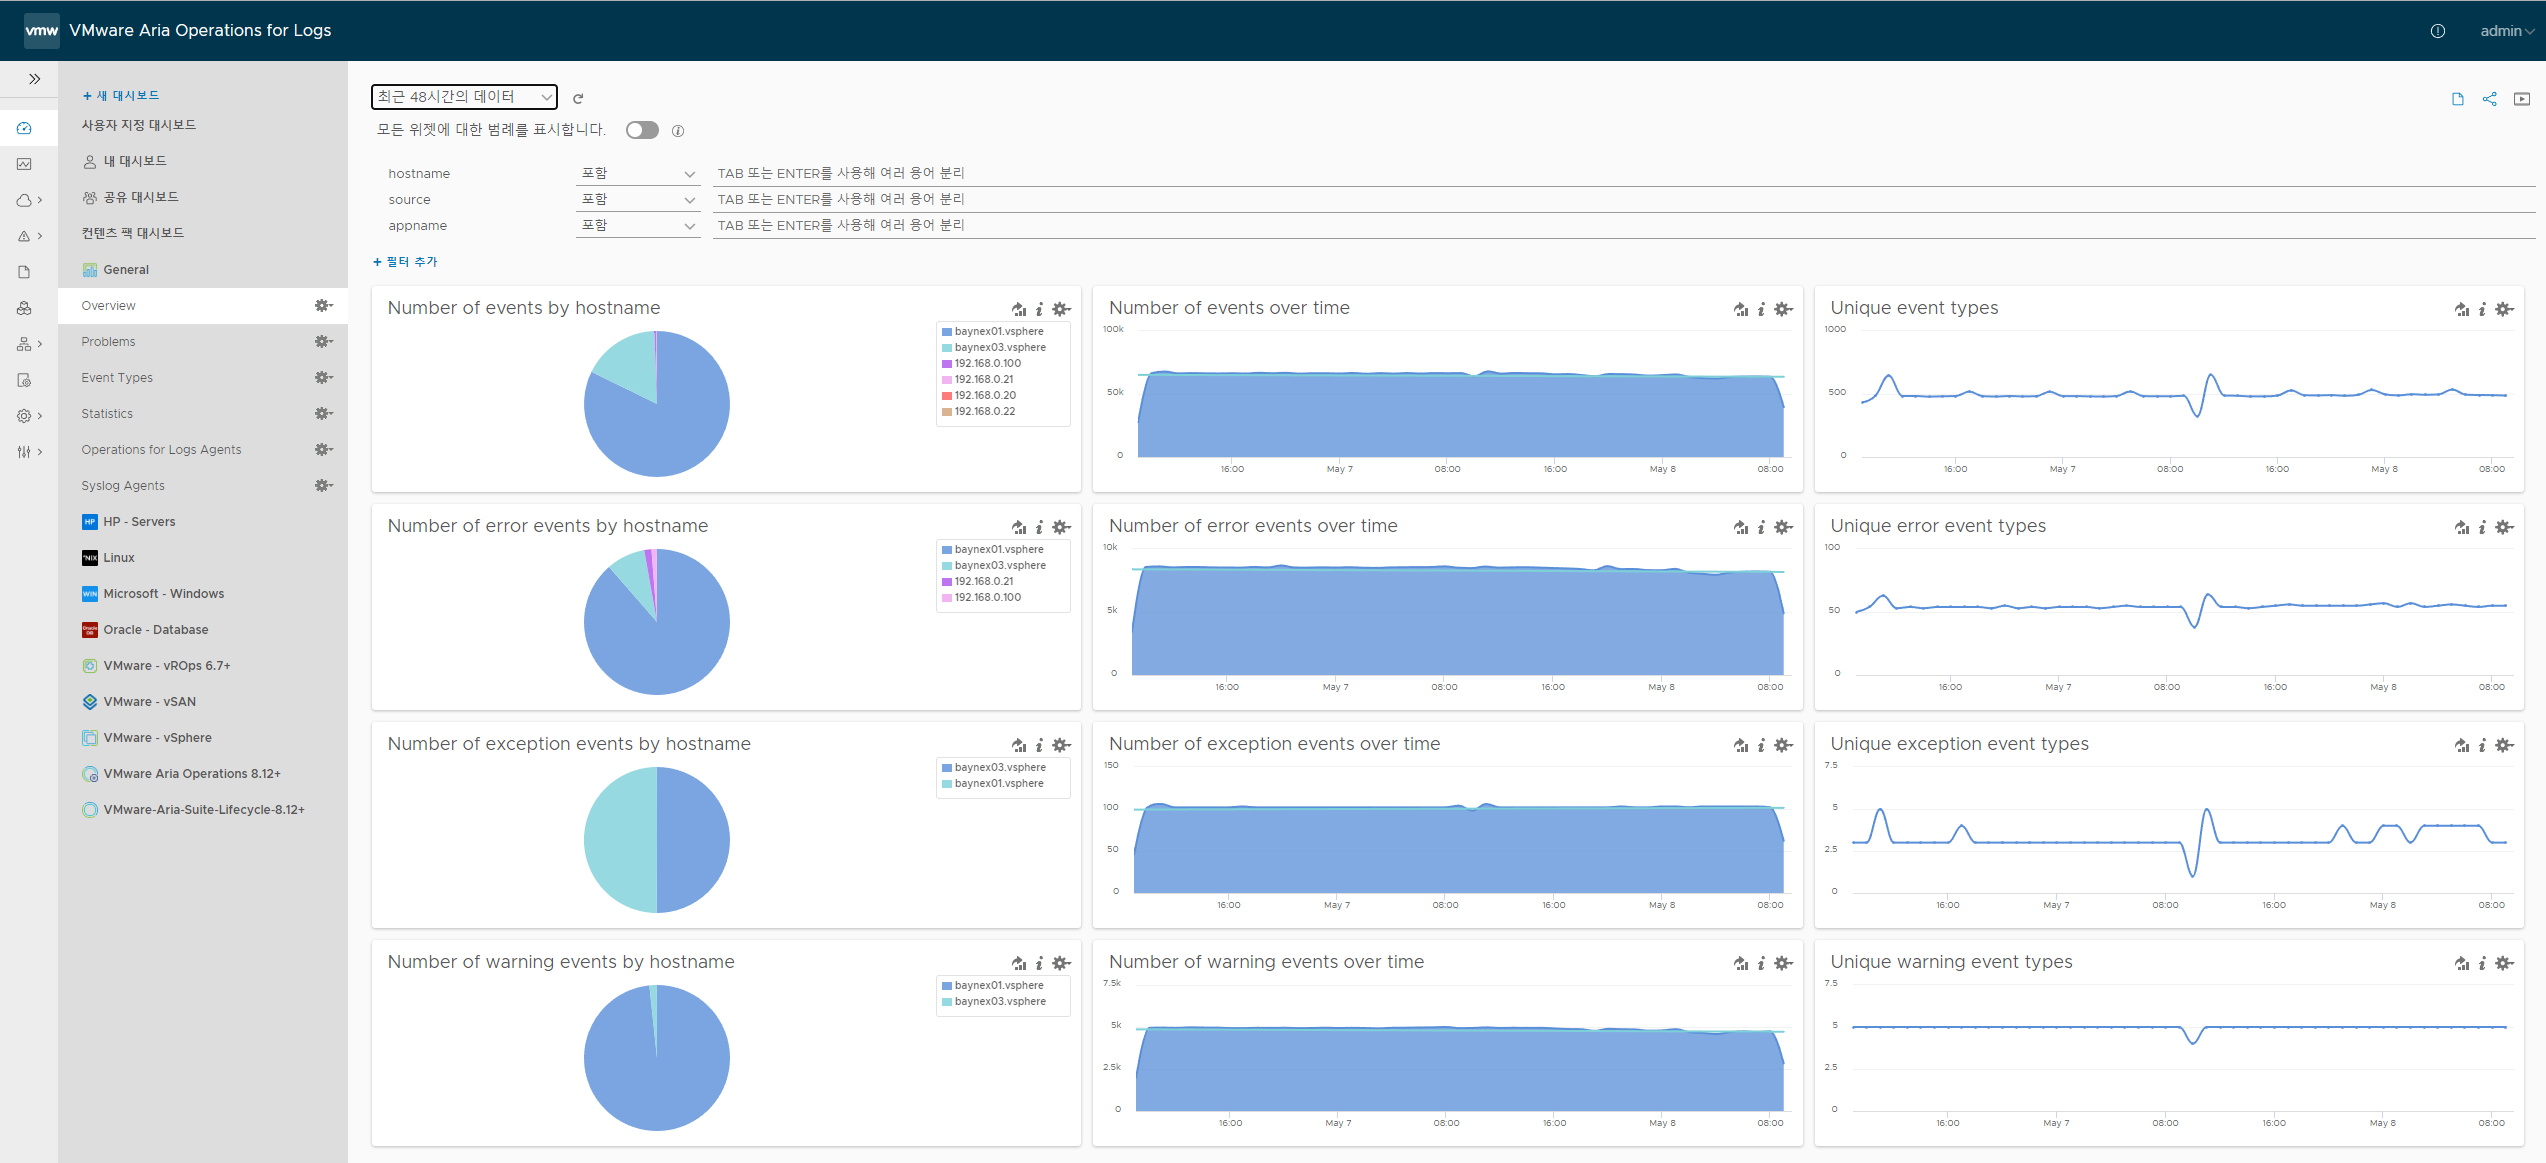Open the time range dropdown

click(x=464, y=96)
